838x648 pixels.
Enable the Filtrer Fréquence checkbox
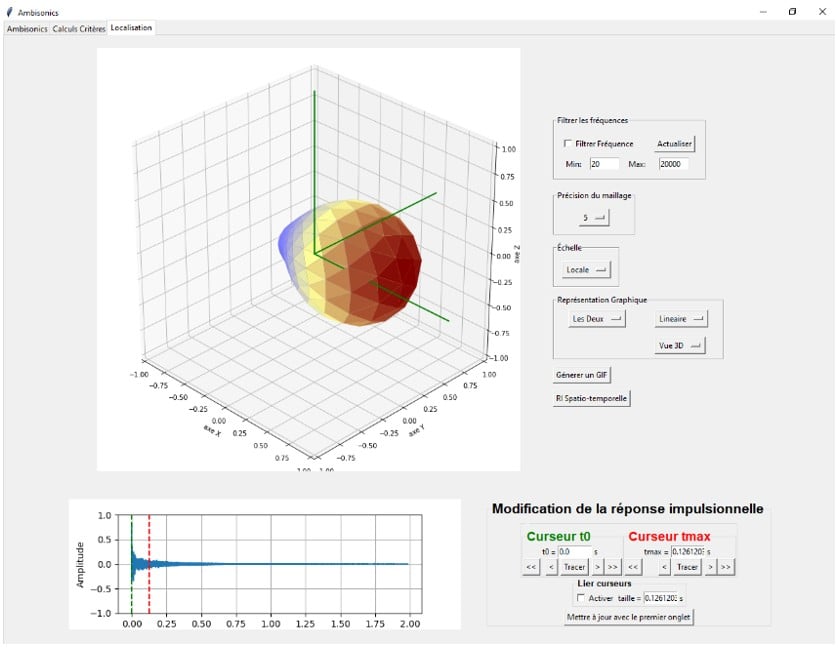click(569, 144)
